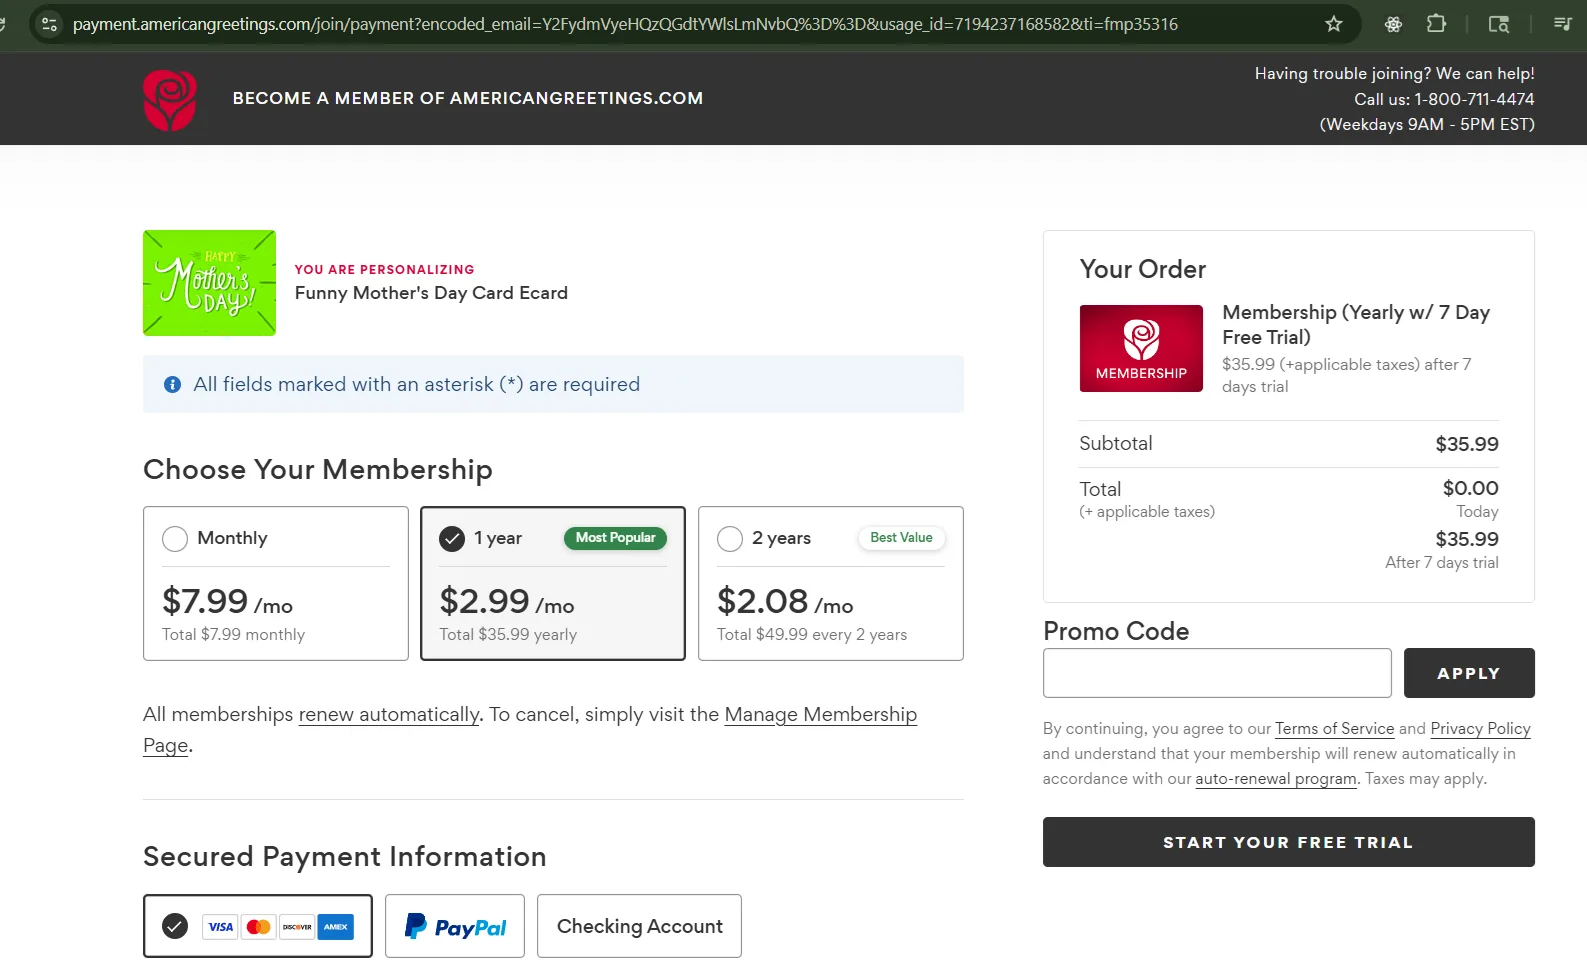Image resolution: width=1587 pixels, height=974 pixels.
Task: Choose PayPal as payment method
Action: pos(455,926)
